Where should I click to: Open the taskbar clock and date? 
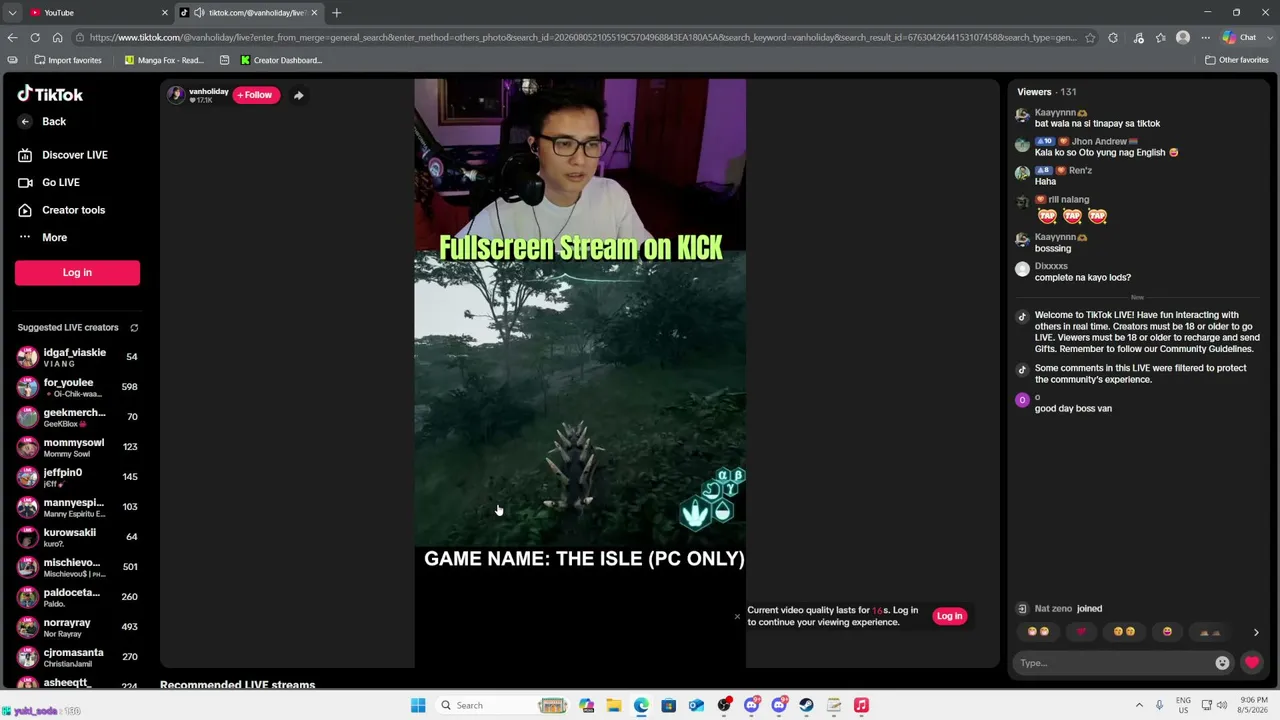1253,706
